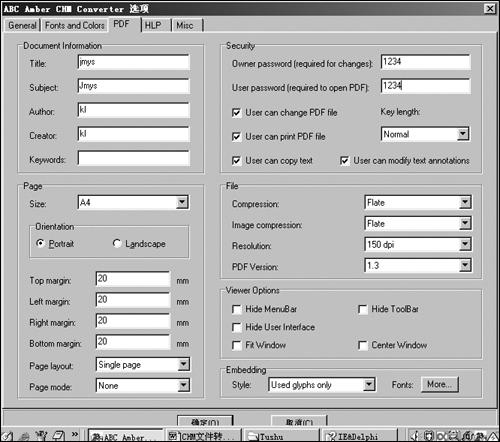Click the Left margin field
500x442 pixels.
pos(133,300)
